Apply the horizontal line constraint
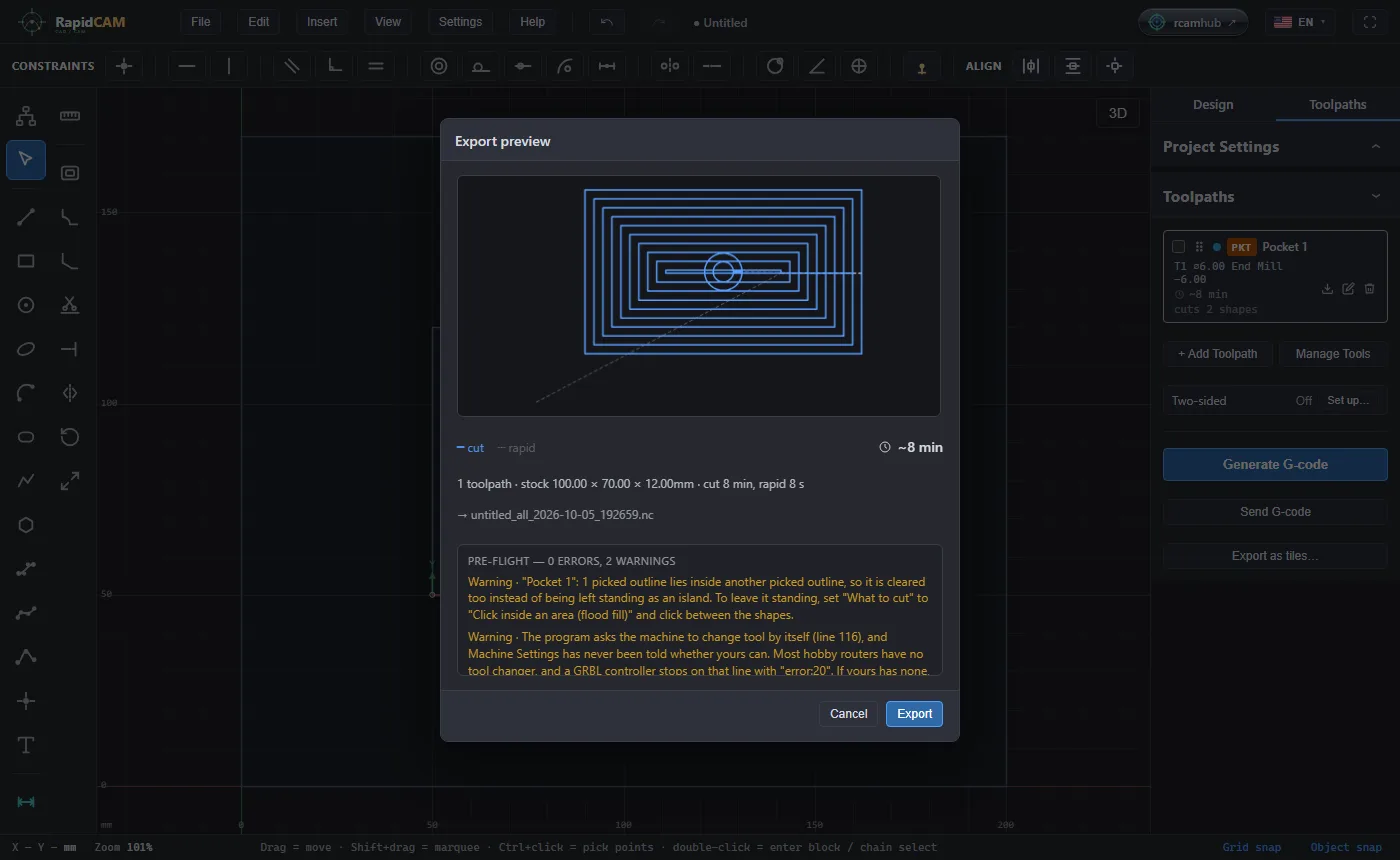Screen dimensions: 1400x860 click(x=187, y=66)
